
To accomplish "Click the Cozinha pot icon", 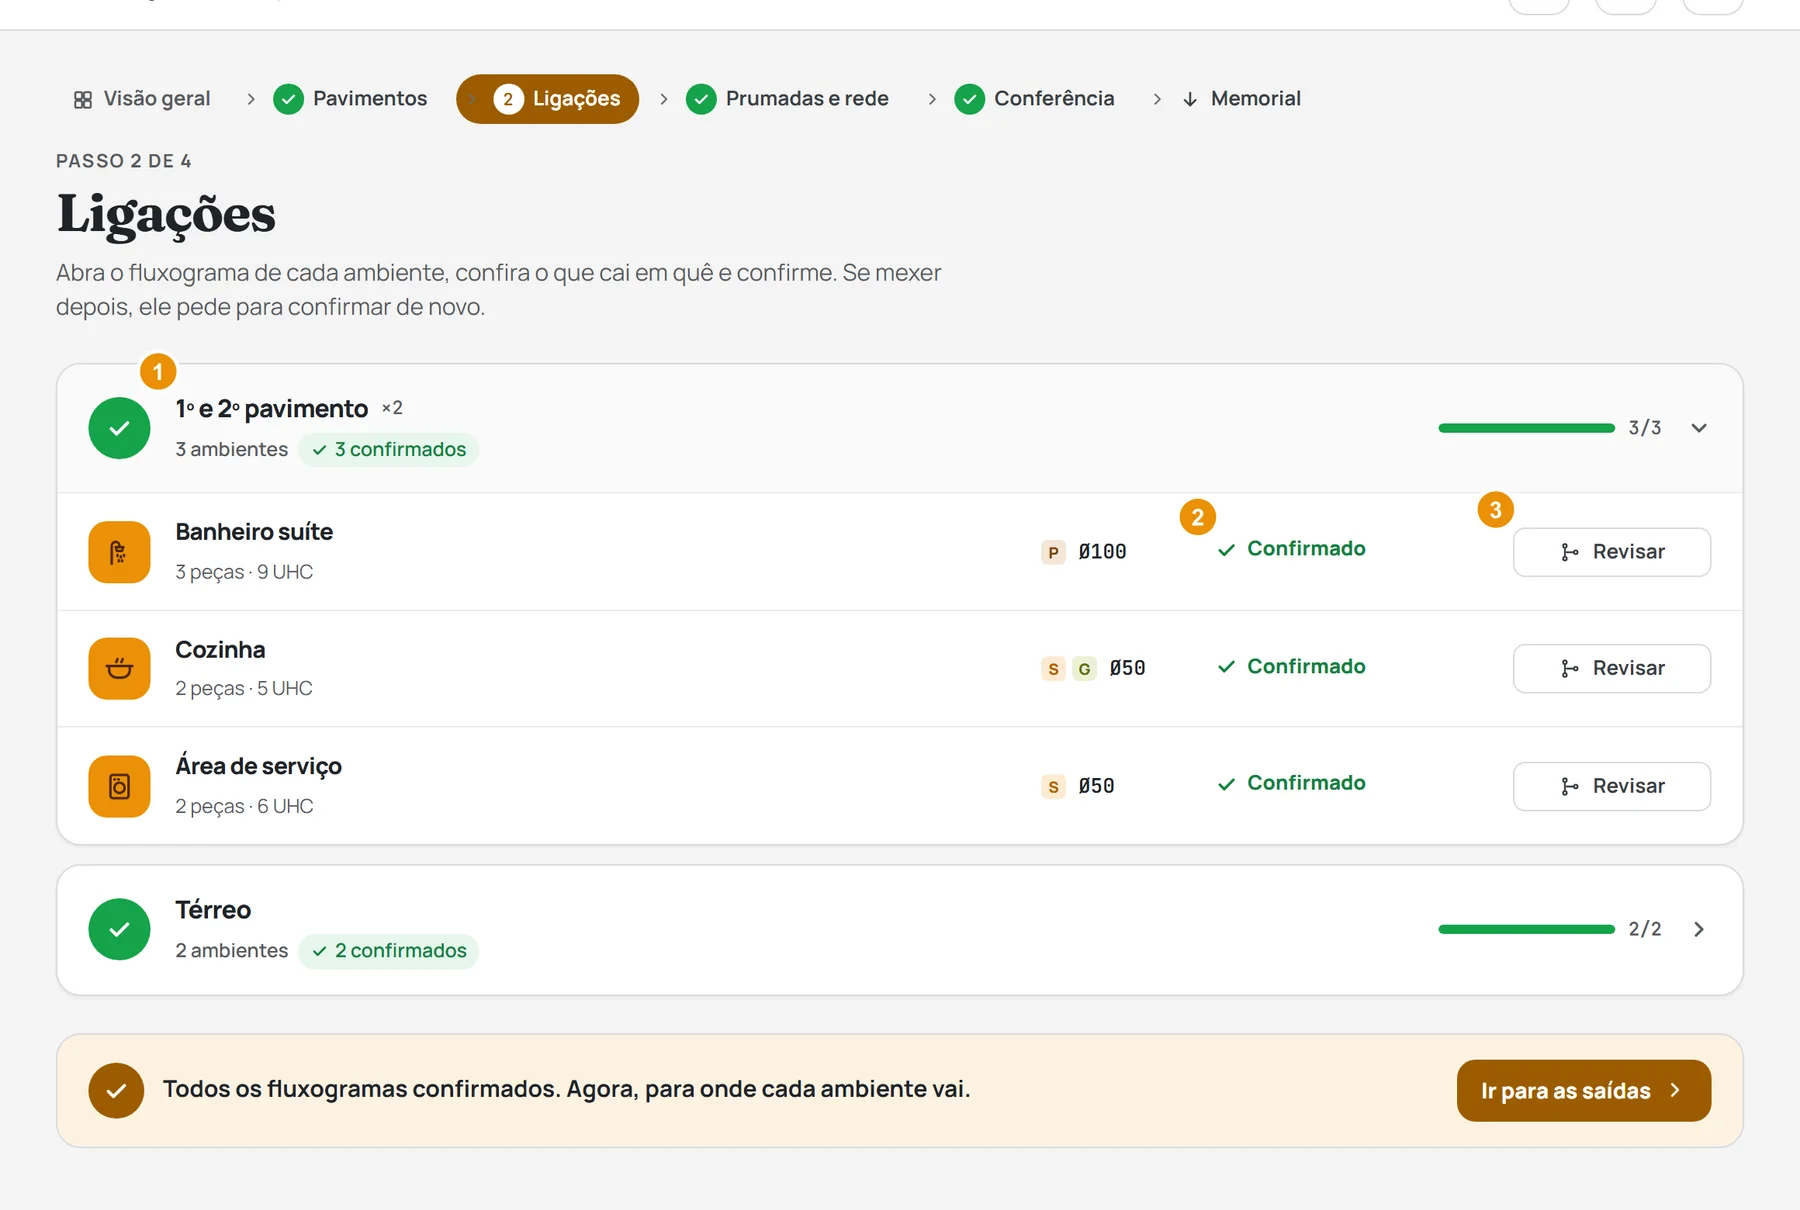I will tap(119, 668).
